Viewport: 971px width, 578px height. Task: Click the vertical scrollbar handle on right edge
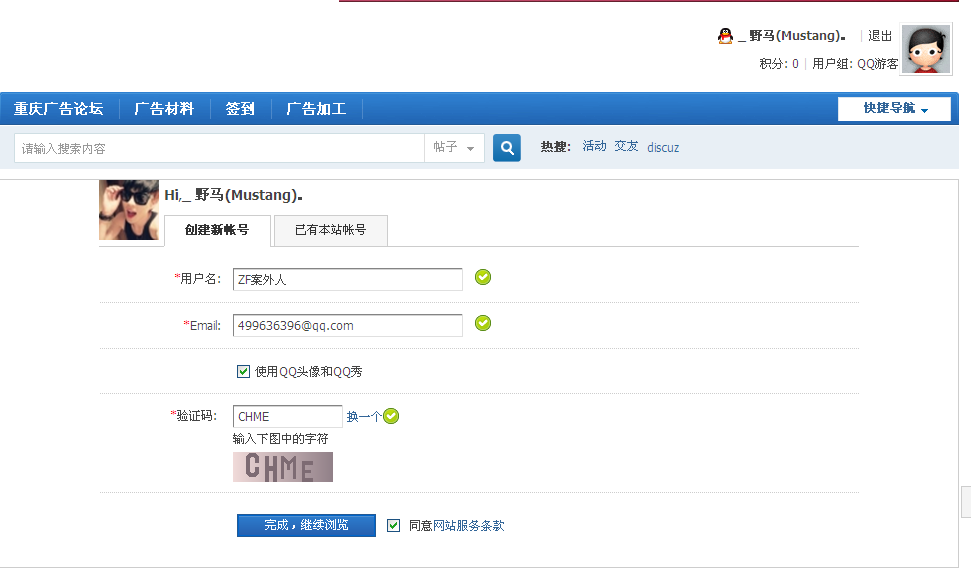click(x=965, y=502)
